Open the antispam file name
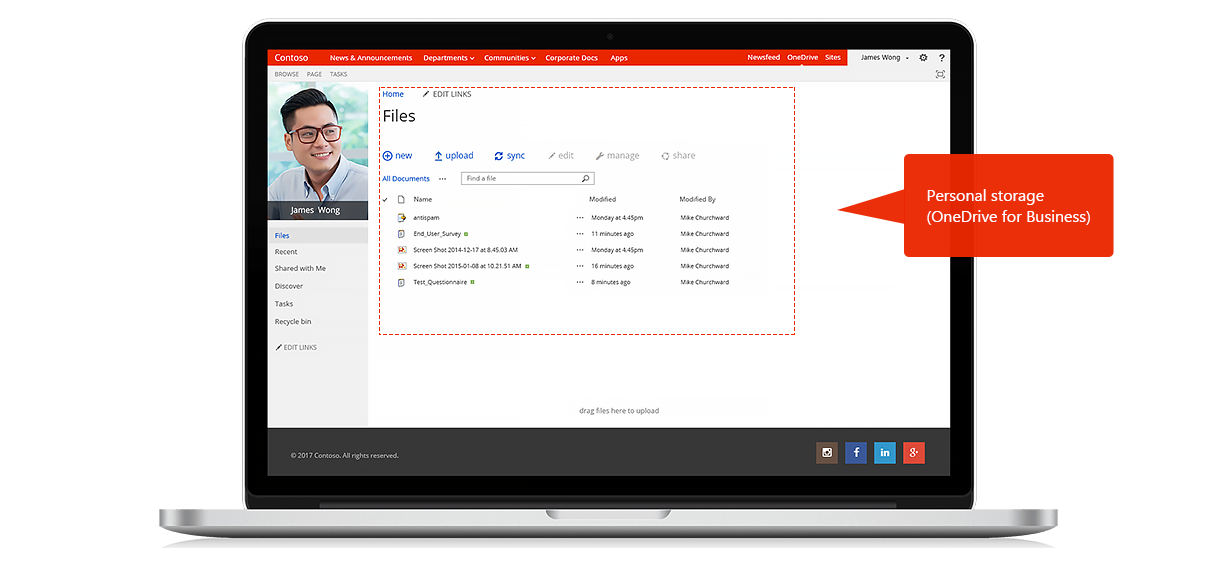This screenshot has height=574, width=1210. click(x=426, y=217)
